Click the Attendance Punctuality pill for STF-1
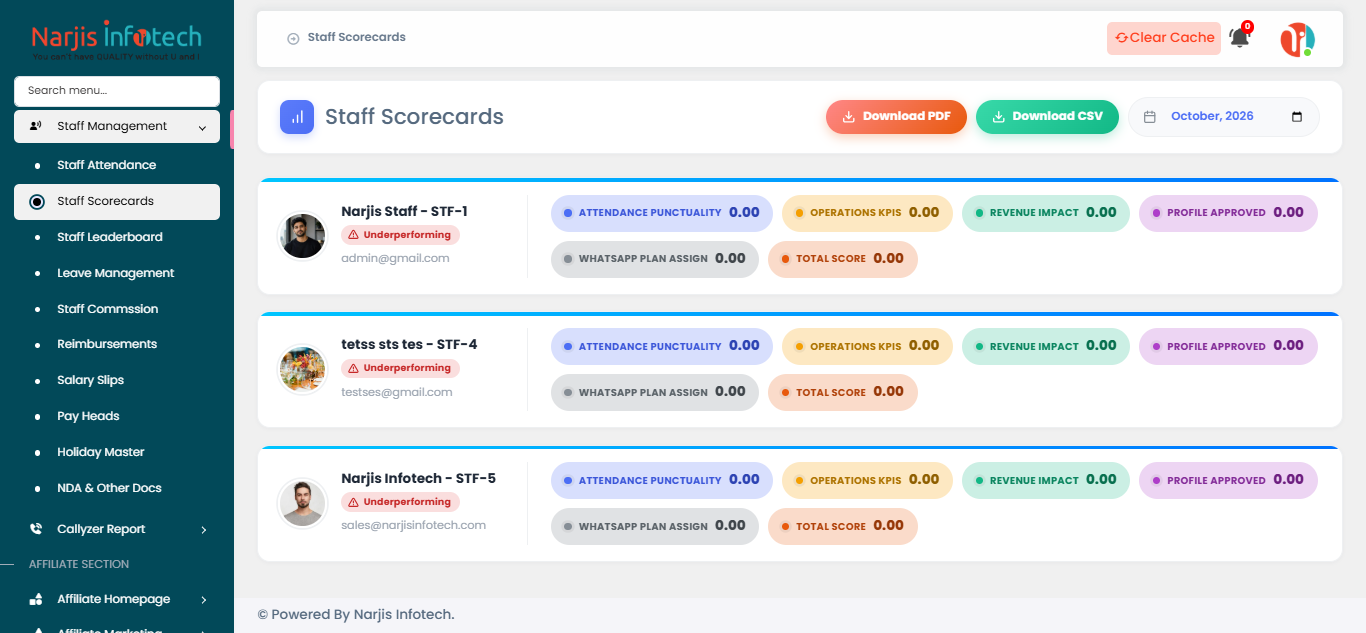 click(662, 213)
